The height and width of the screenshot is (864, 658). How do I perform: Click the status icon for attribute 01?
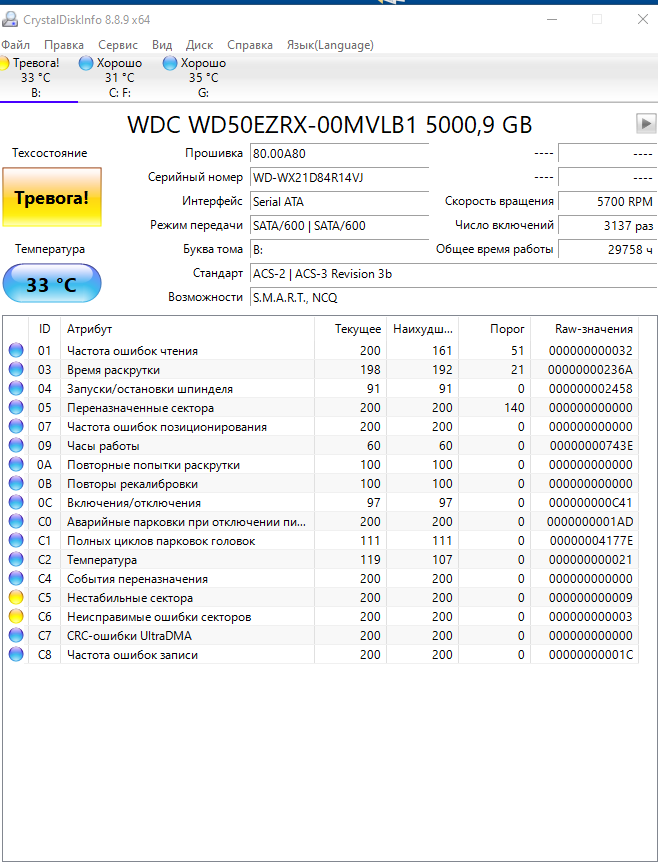click(x=16, y=350)
